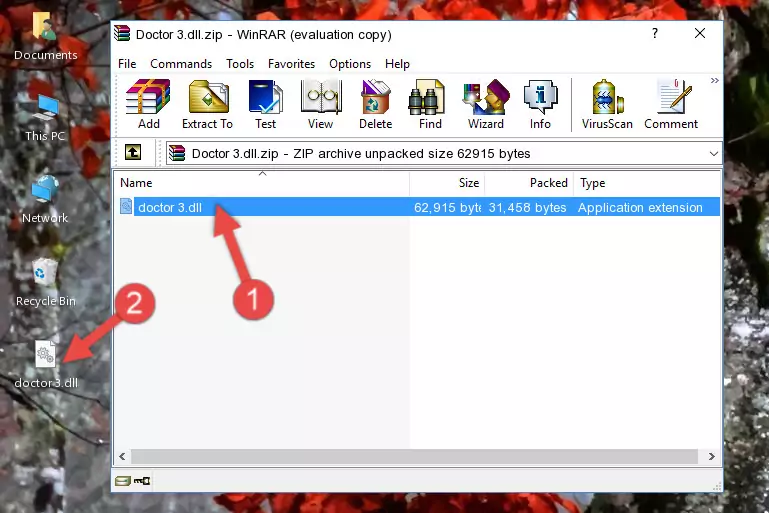Open the archive path dropdown

pos(714,154)
